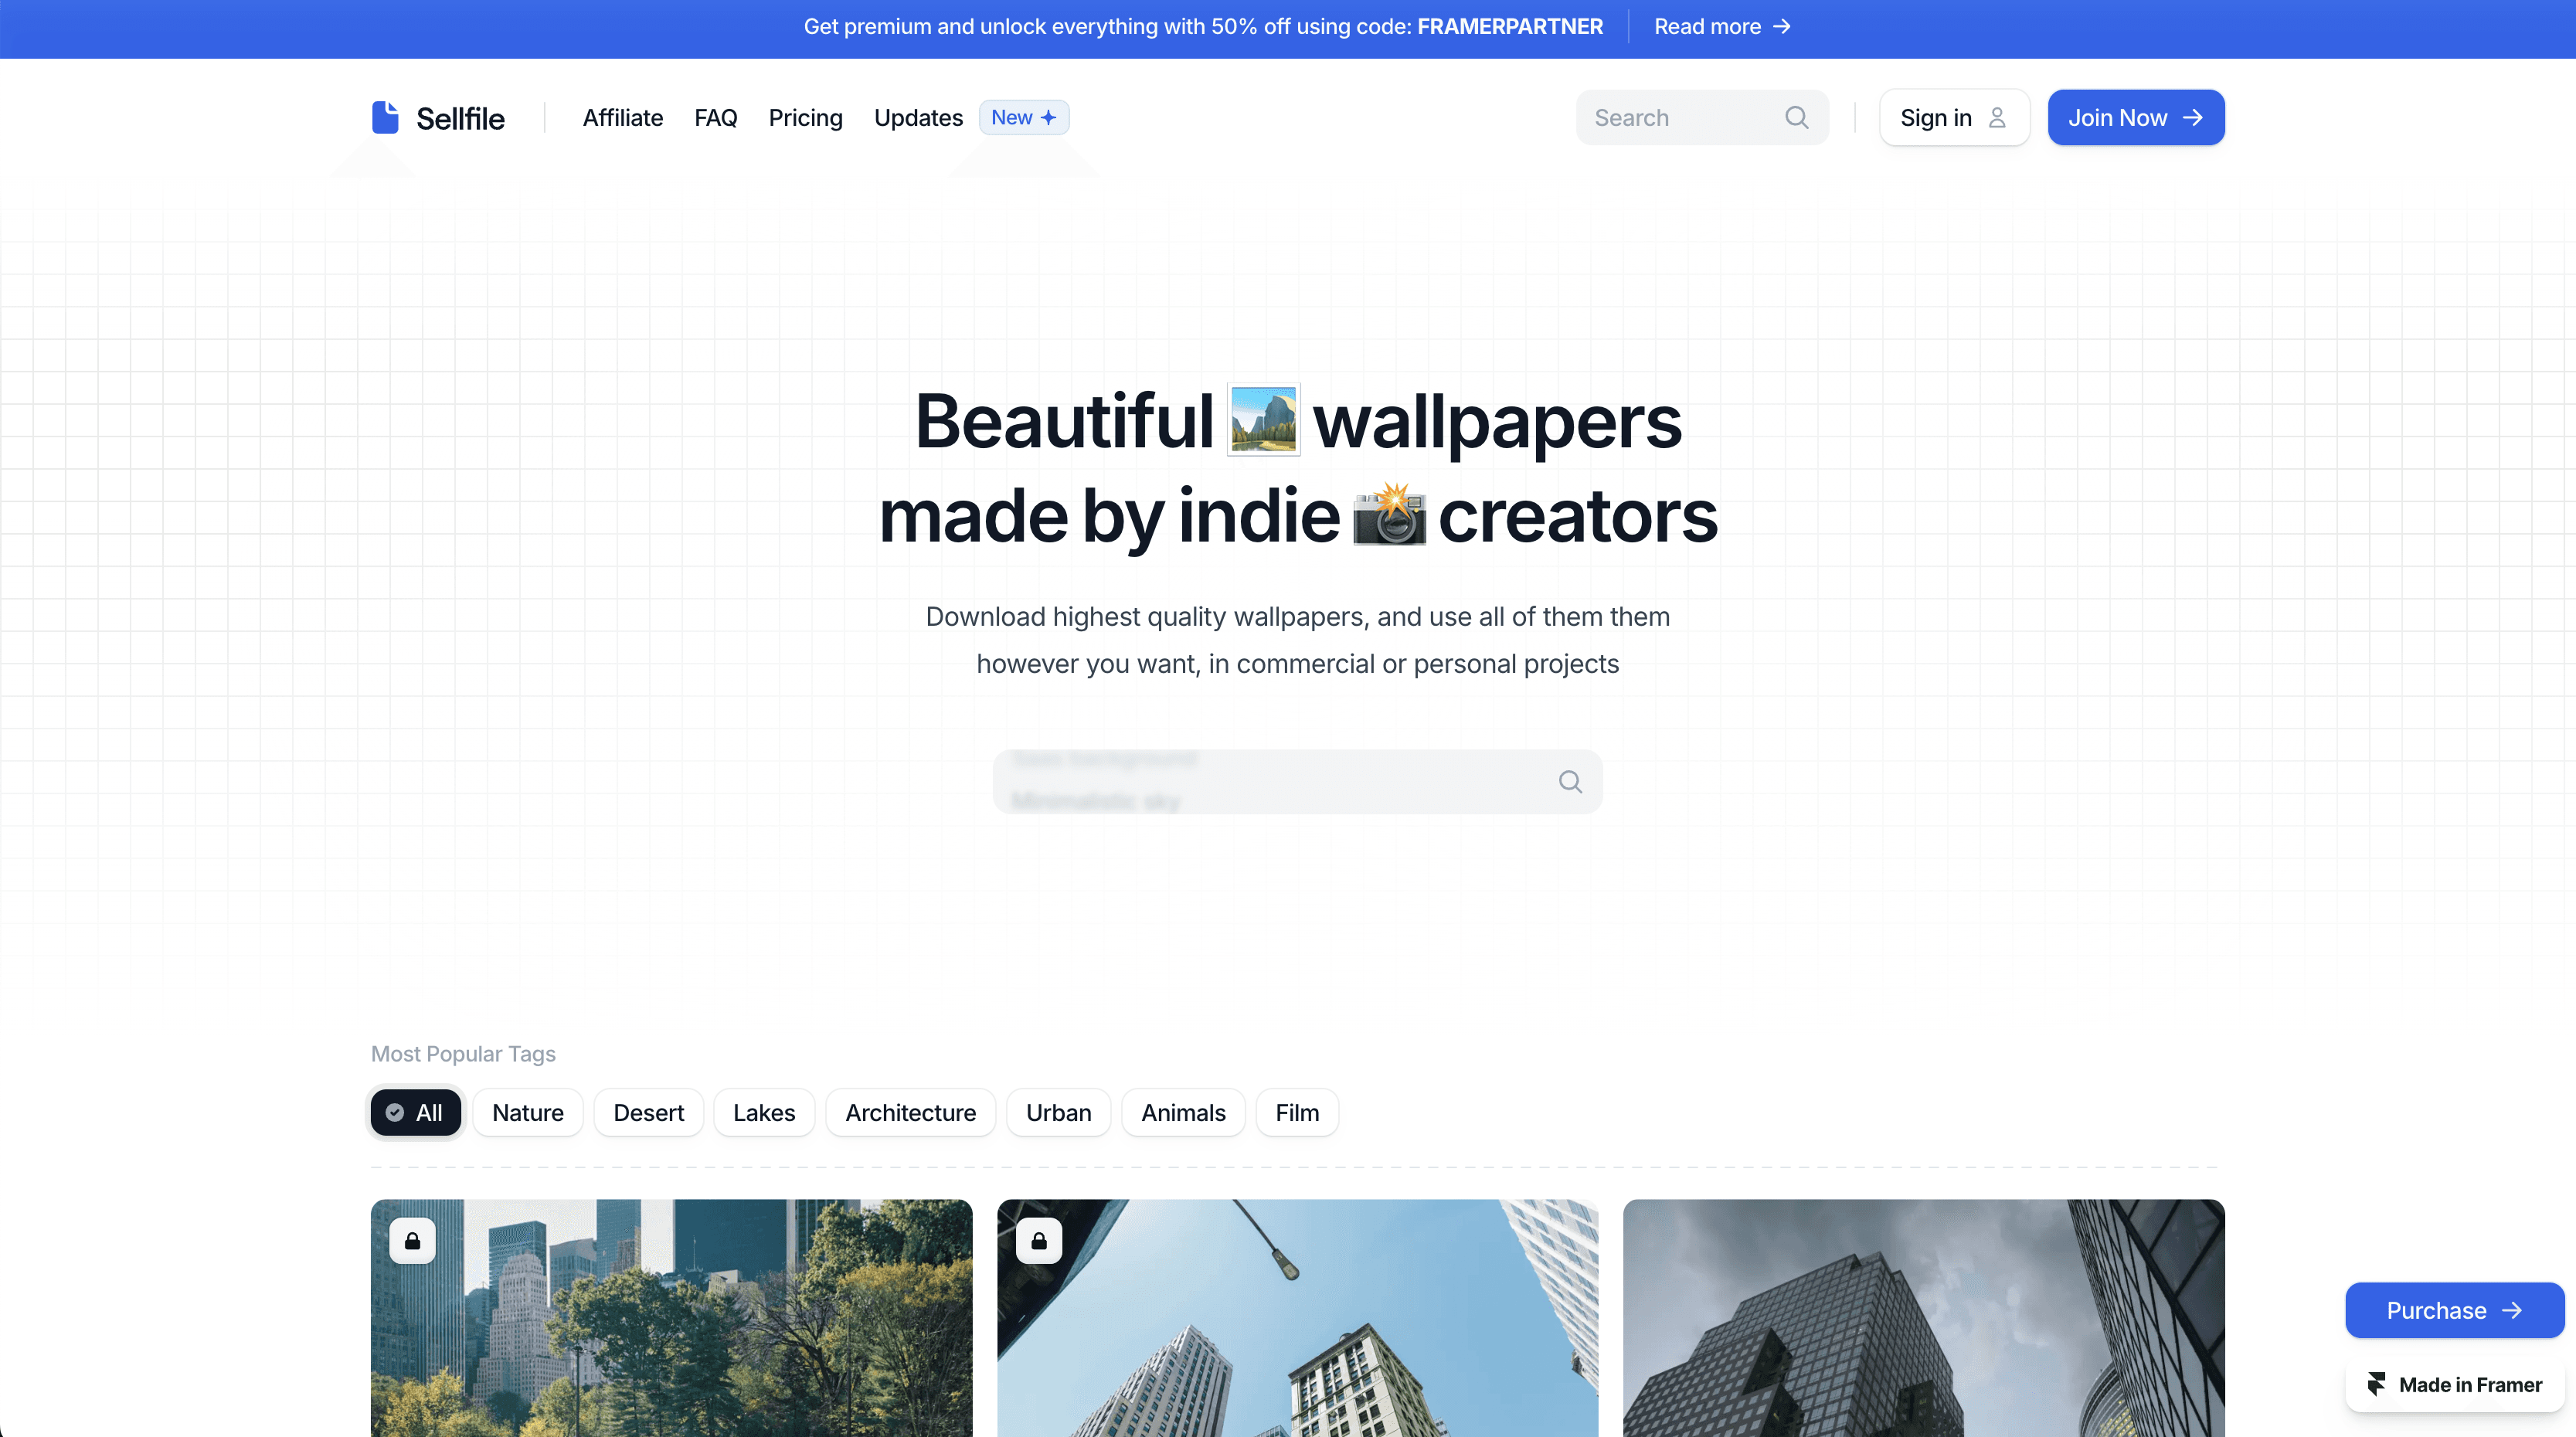Click the user icon next to Sign in

point(1996,117)
